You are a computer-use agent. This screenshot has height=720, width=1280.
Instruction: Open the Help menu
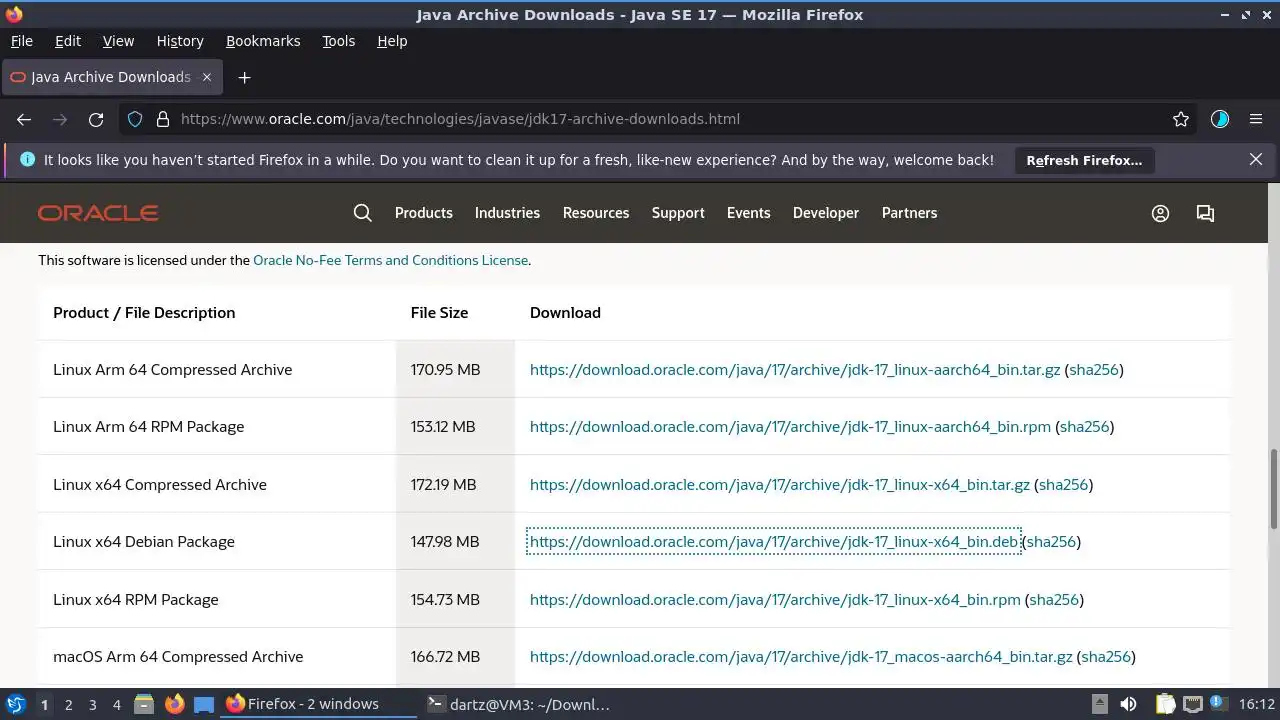tap(392, 41)
